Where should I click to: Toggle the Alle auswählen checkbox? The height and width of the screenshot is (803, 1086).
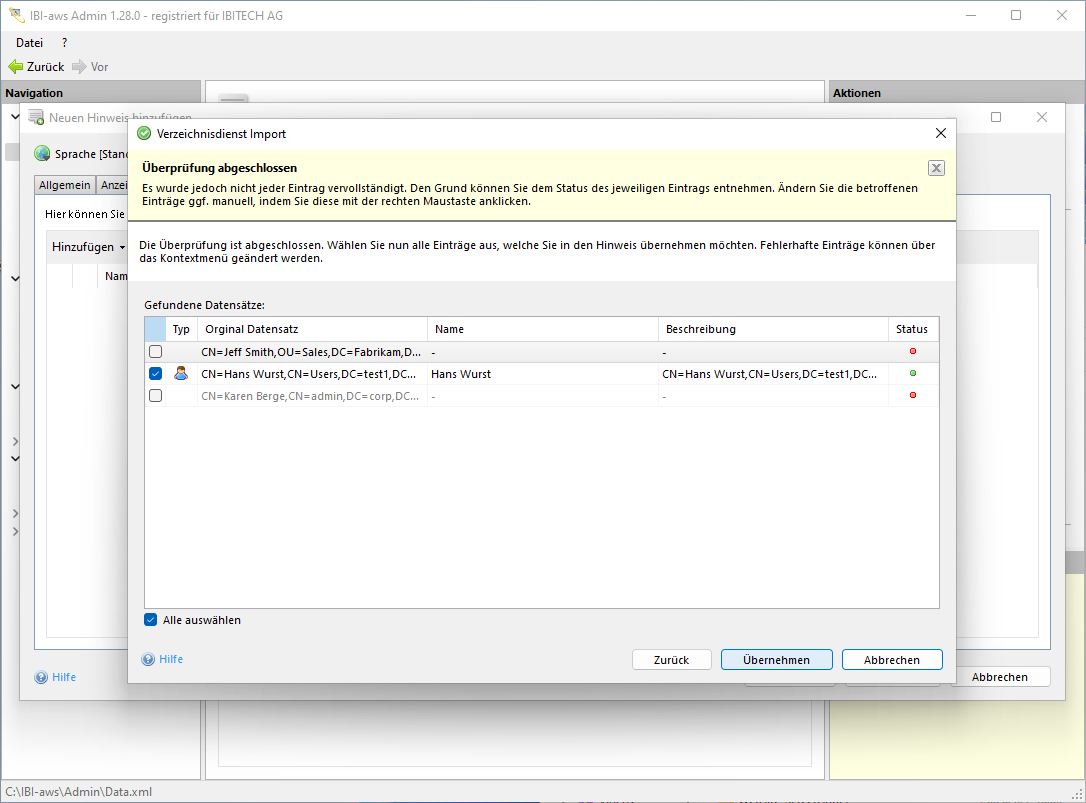tap(151, 620)
